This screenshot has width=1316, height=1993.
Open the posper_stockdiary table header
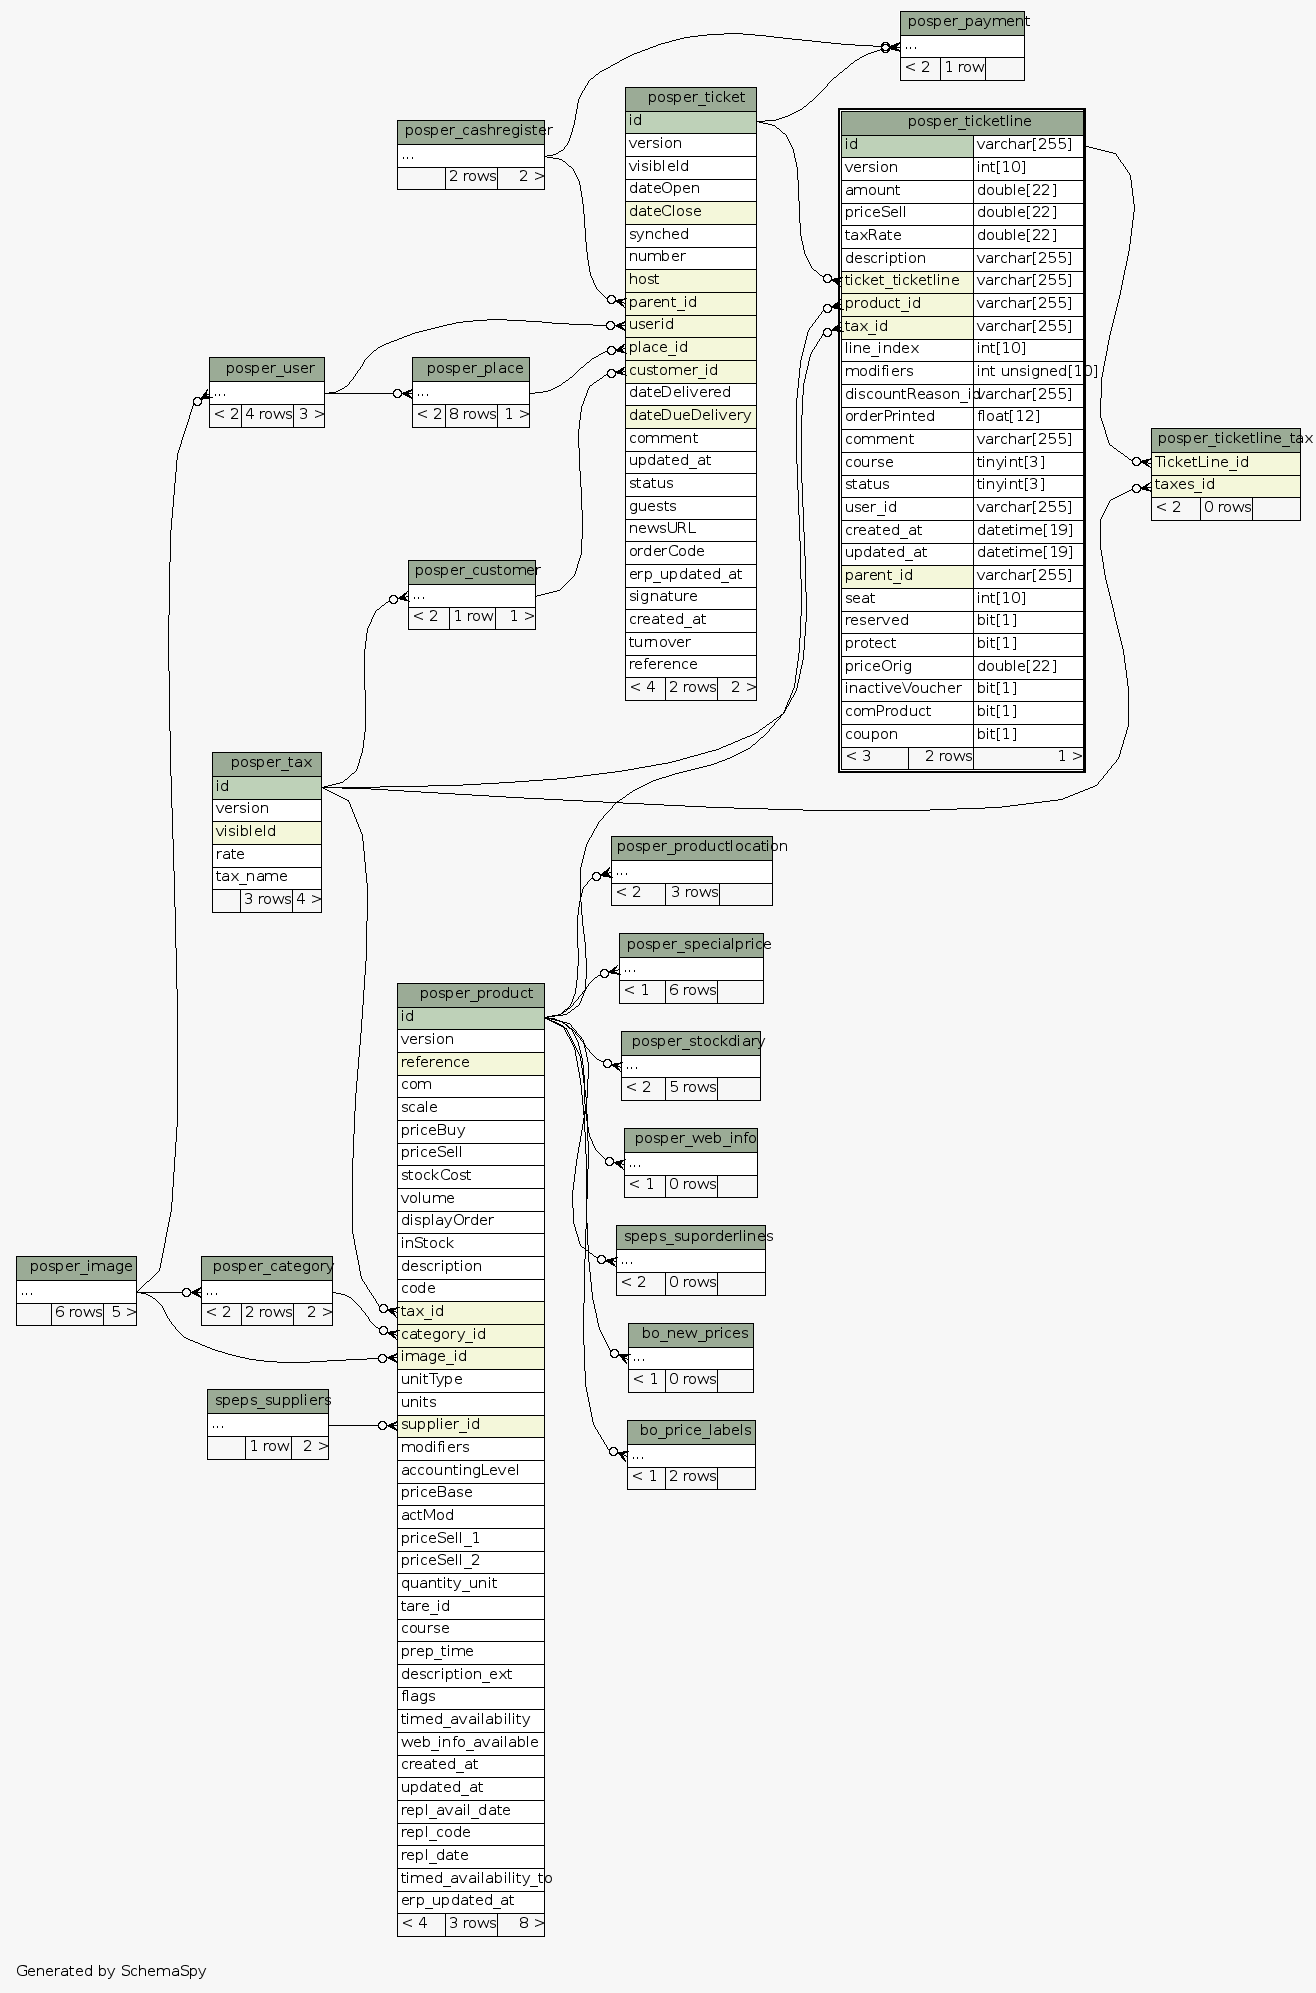[x=691, y=1042]
